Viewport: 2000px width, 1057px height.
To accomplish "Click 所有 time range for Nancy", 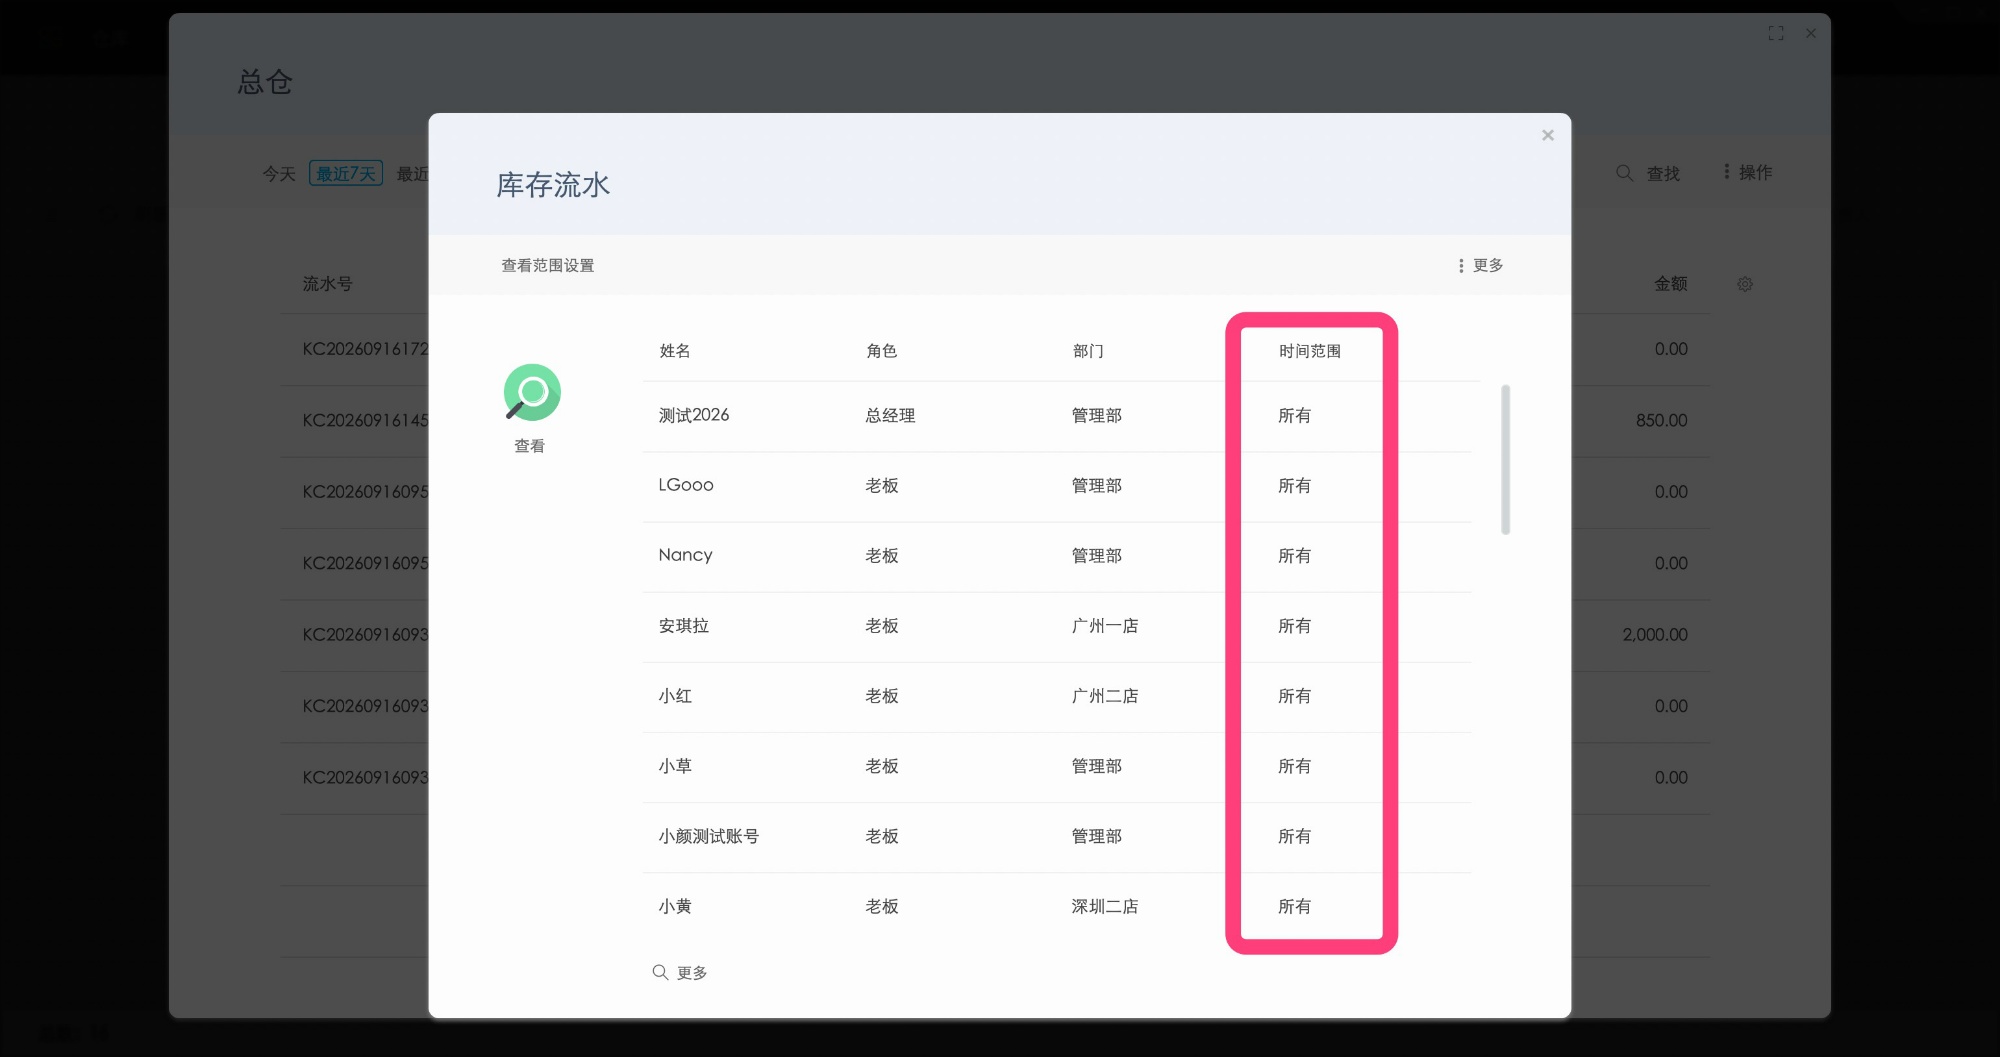I will click(1294, 555).
